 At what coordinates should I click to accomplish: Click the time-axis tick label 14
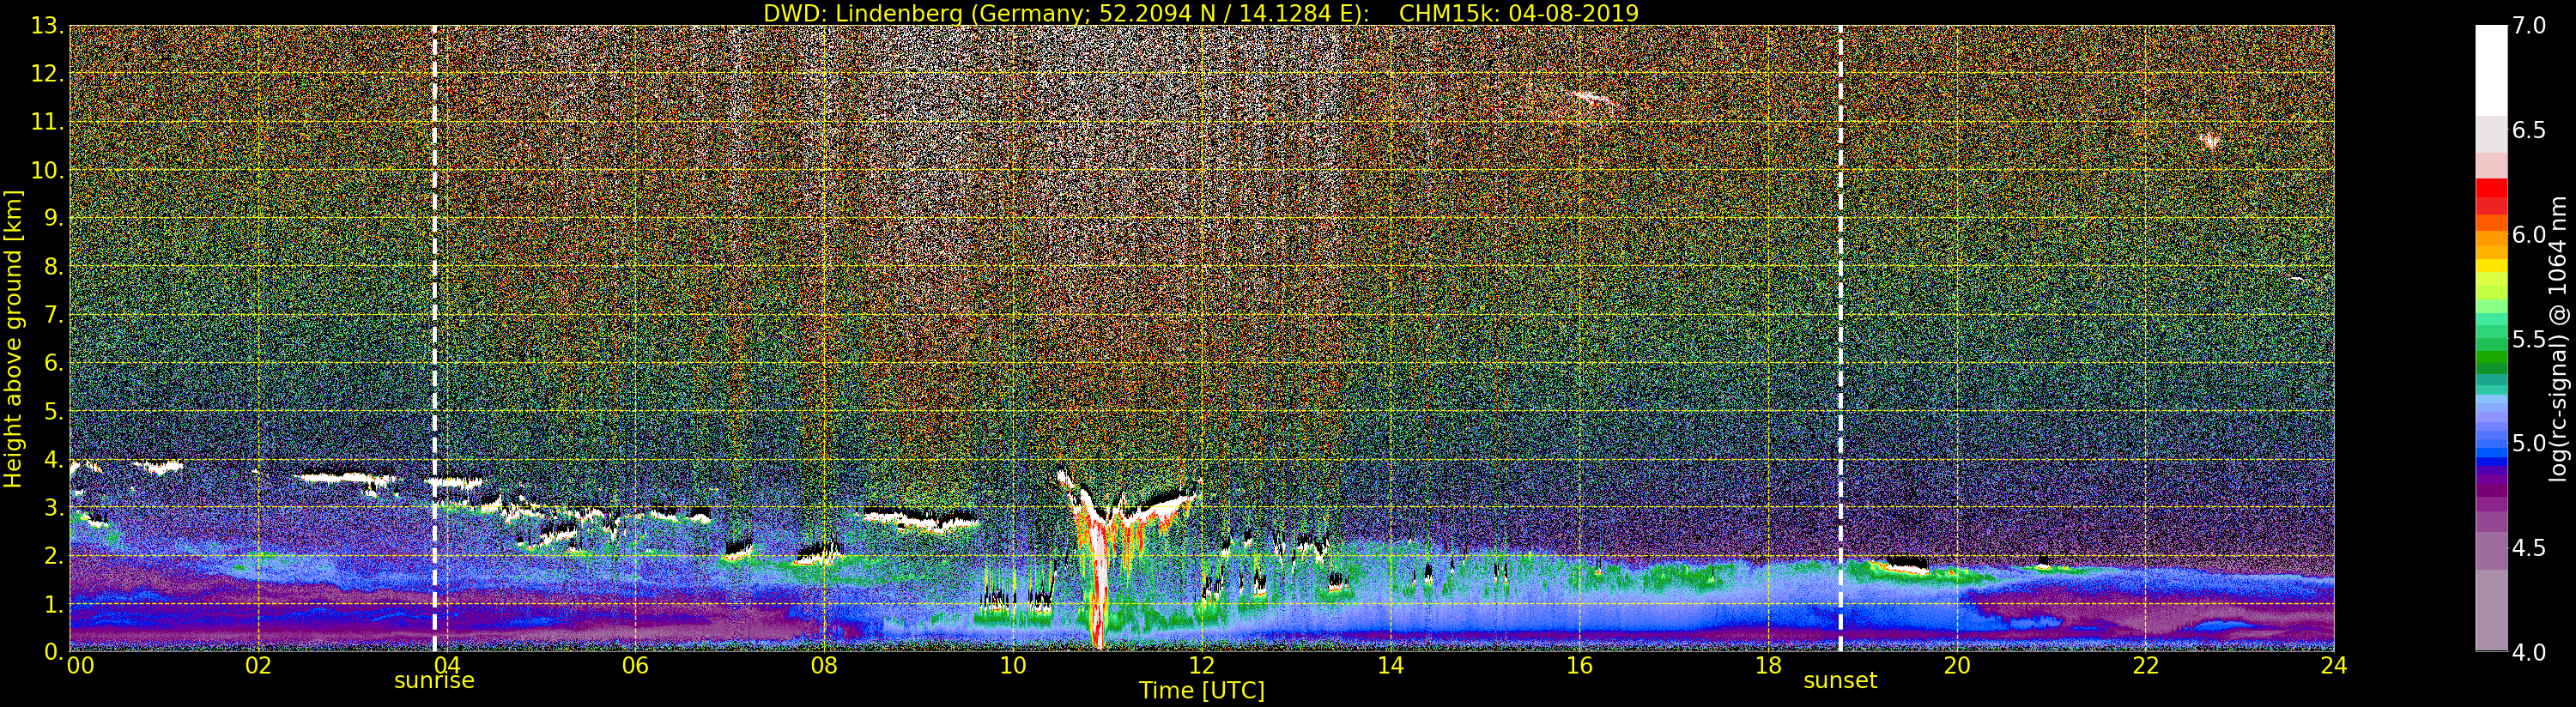1390,666
